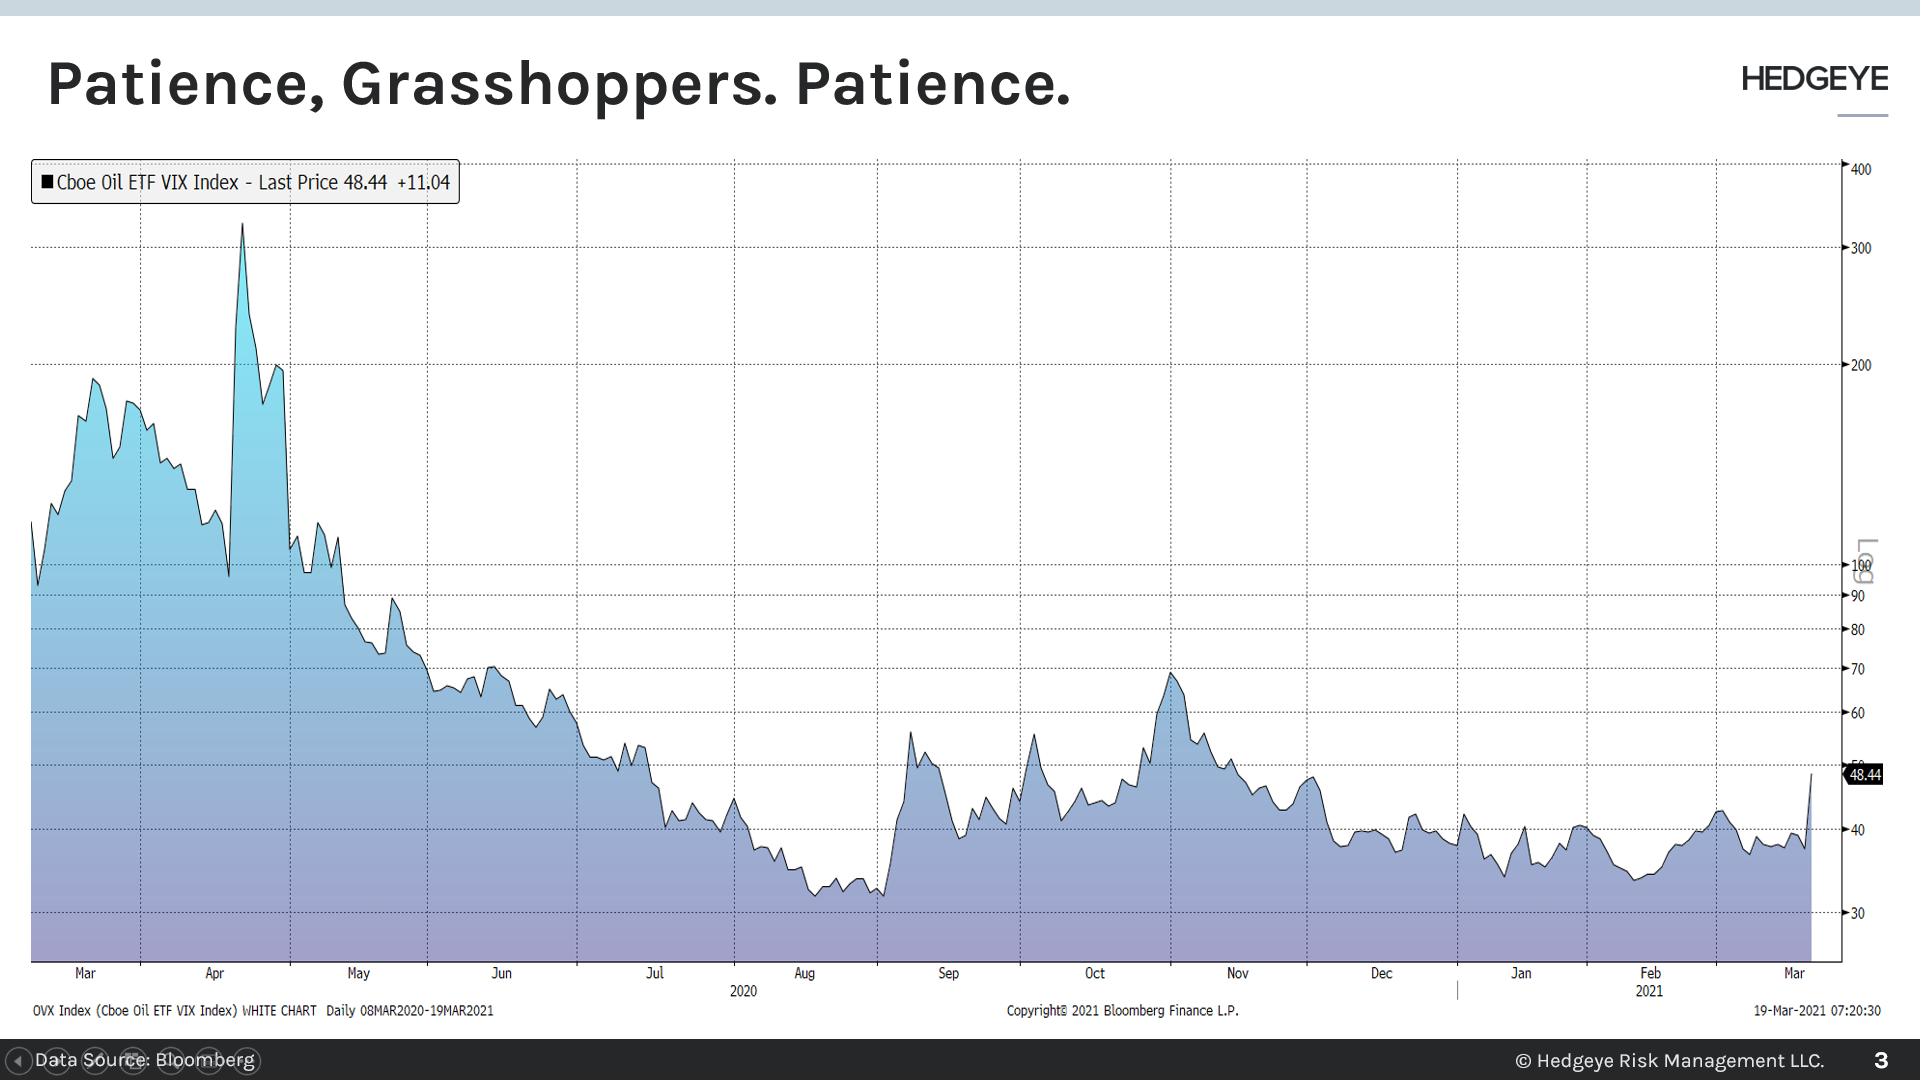Click the Copyright 2021 Bloomberg Finance L.P. text

tap(1122, 1010)
